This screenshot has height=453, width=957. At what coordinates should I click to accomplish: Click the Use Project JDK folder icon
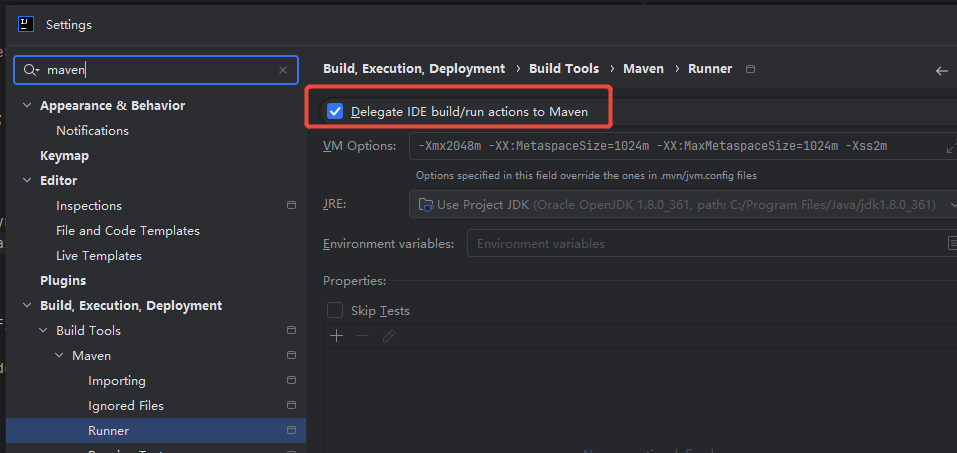425,205
